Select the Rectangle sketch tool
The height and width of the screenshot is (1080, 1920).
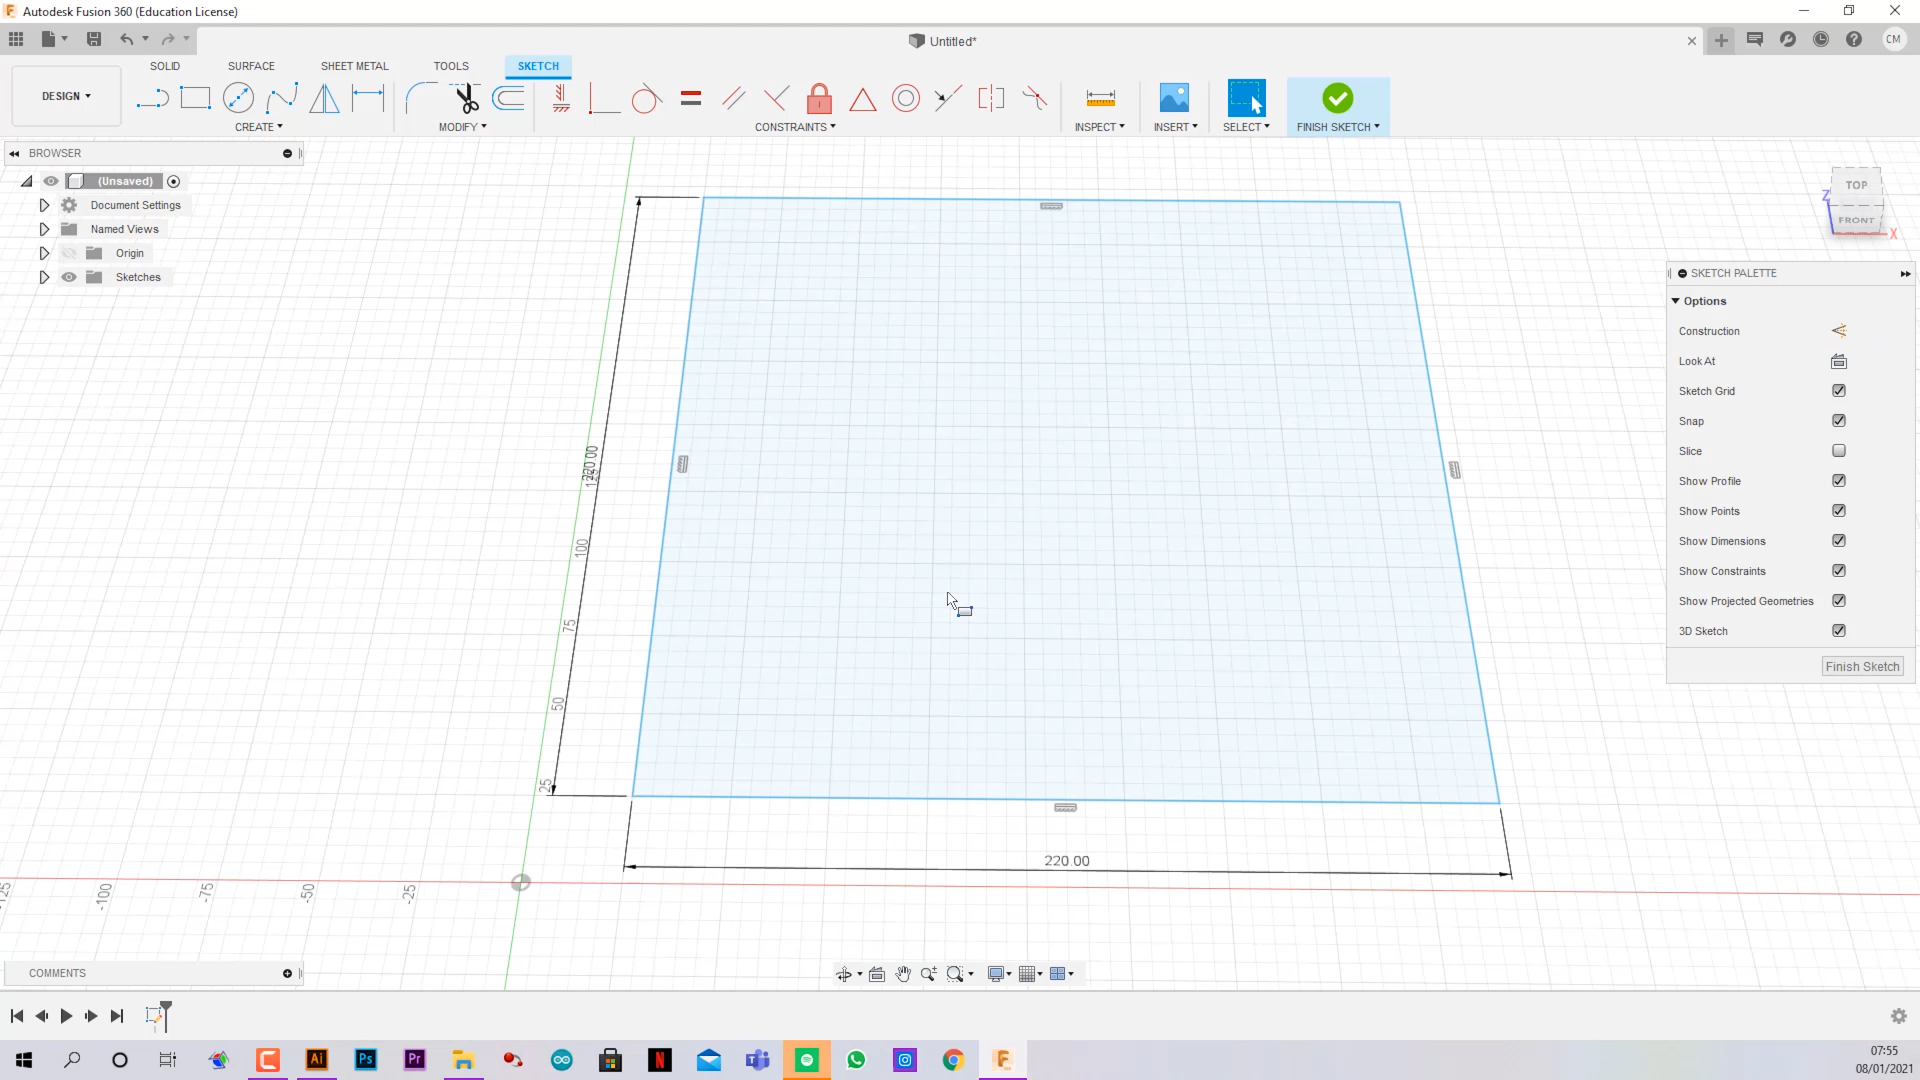(x=195, y=99)
